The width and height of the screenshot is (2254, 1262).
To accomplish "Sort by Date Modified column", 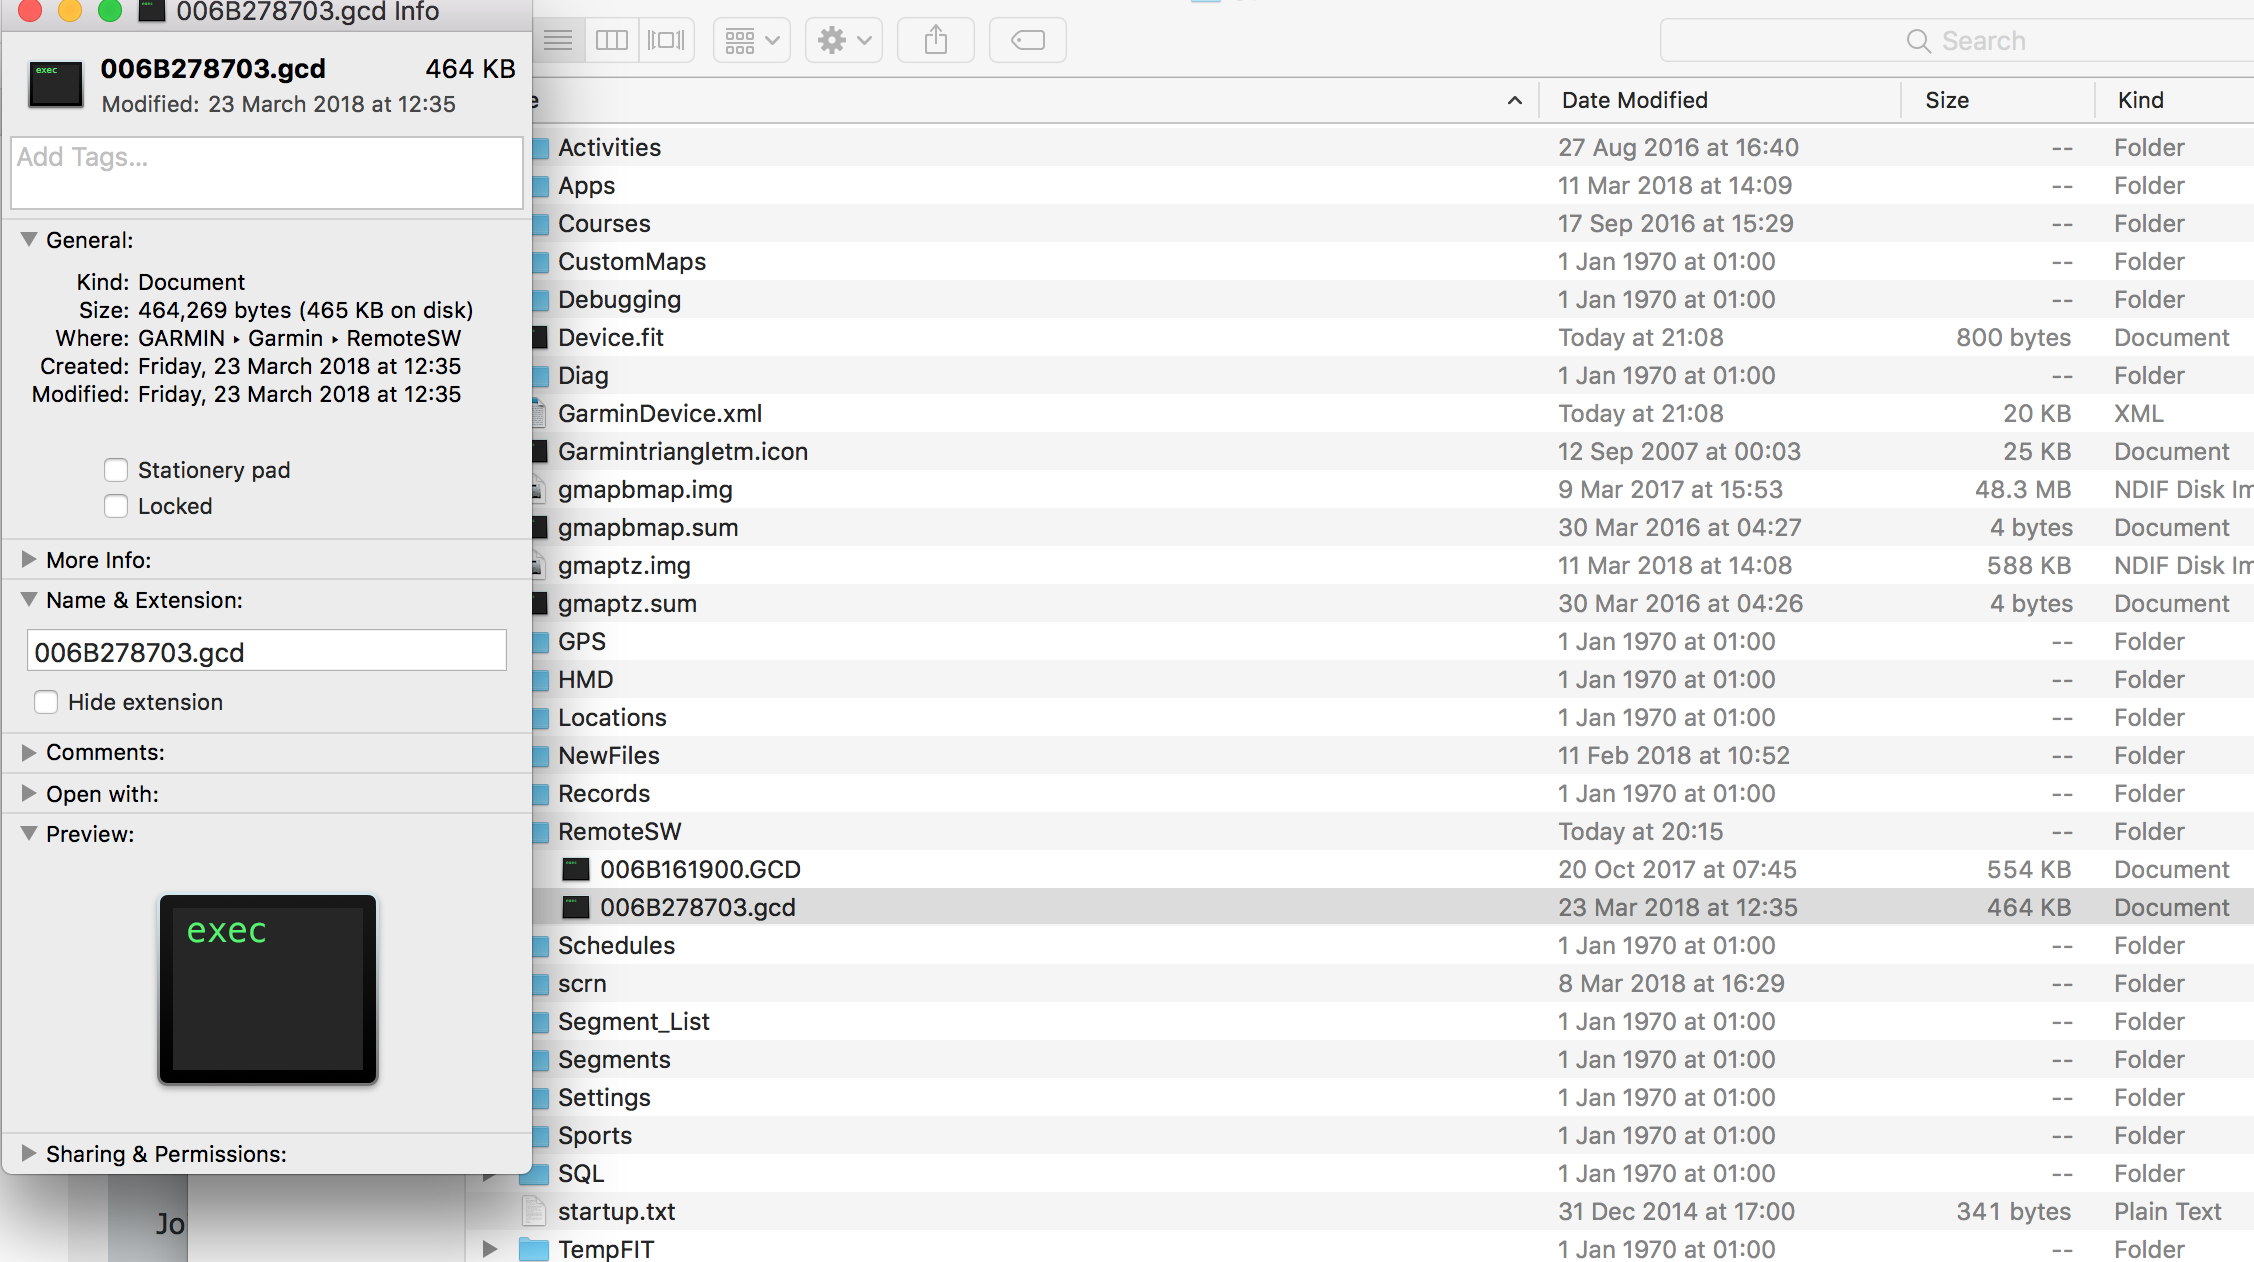I will pyautogui.click(x=1634, y=100).
